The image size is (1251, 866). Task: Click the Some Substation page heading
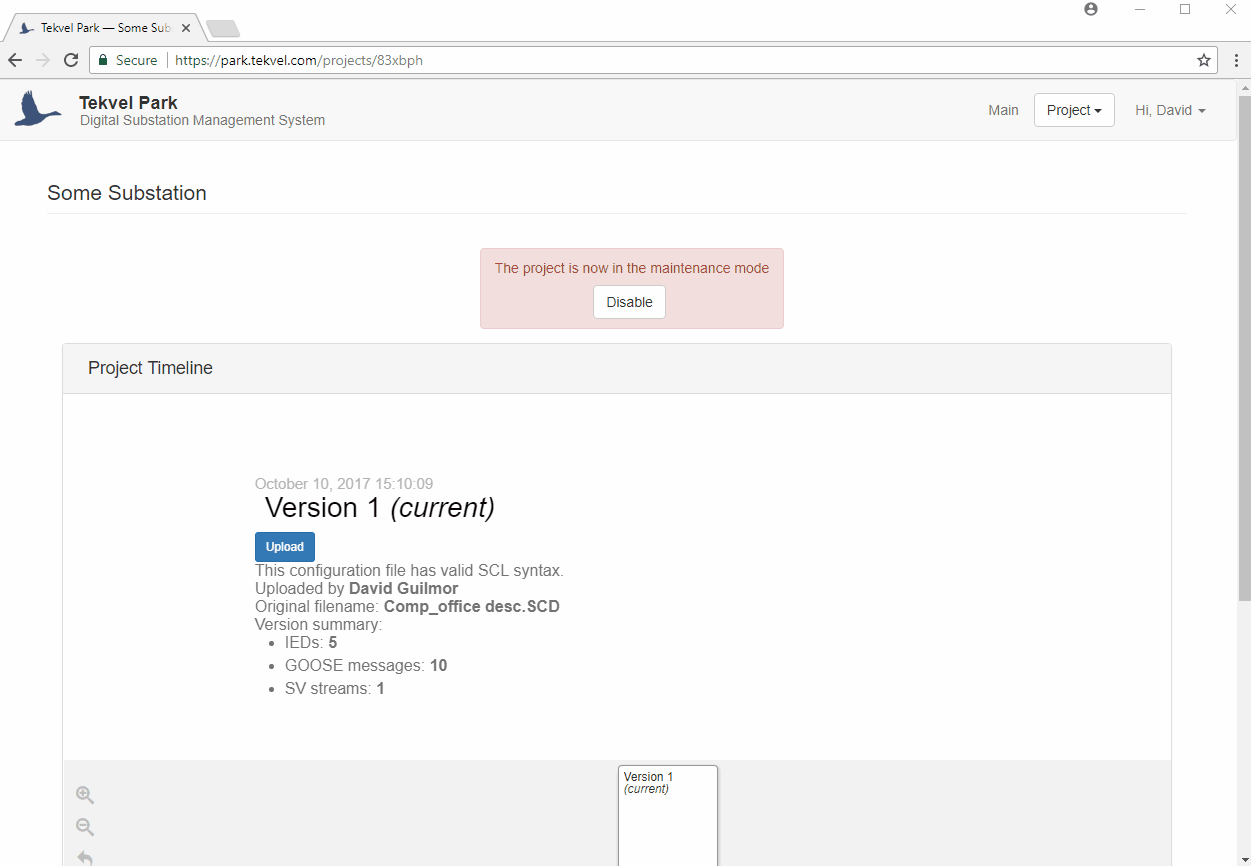pyautogui.click(x=127, y=193)
